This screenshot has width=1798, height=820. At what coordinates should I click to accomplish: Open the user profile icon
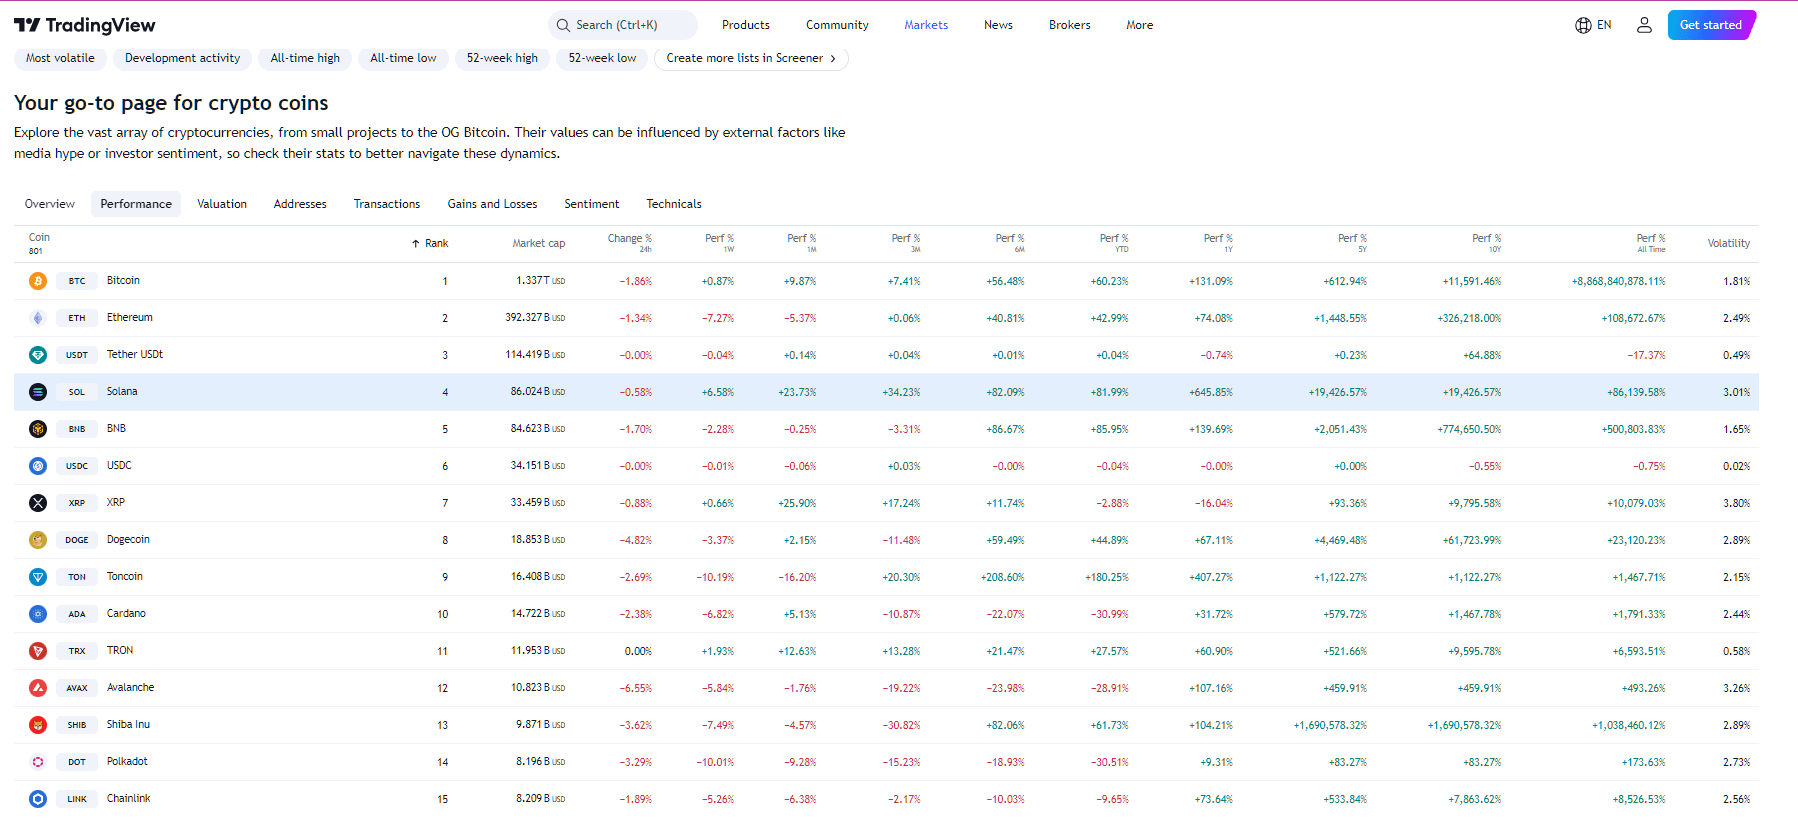(x=1644, y=25)
